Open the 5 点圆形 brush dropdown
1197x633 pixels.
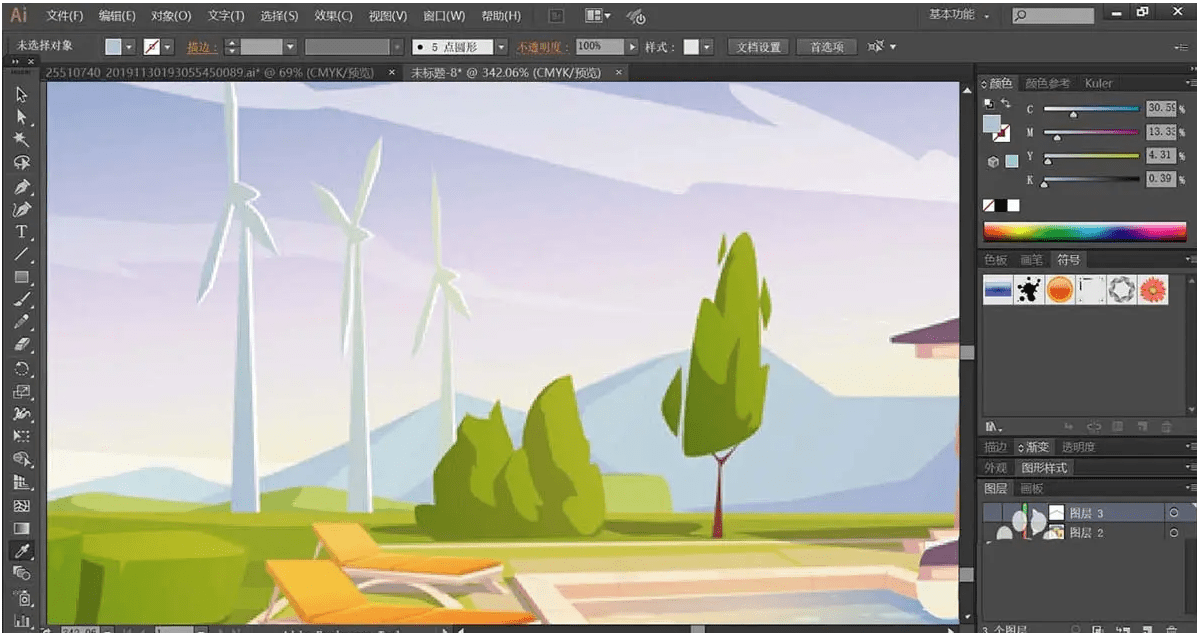coord(501,47)
